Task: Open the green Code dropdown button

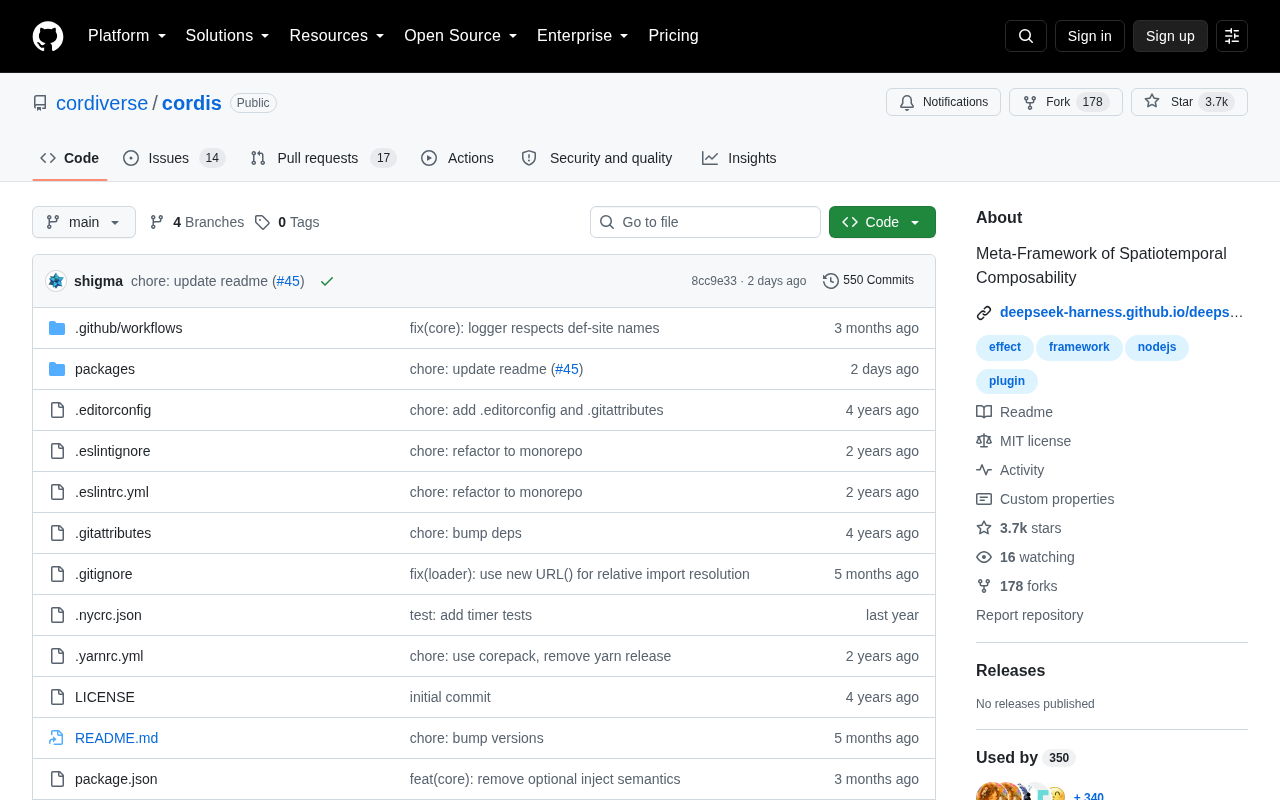Action: (x=882, y=222)
